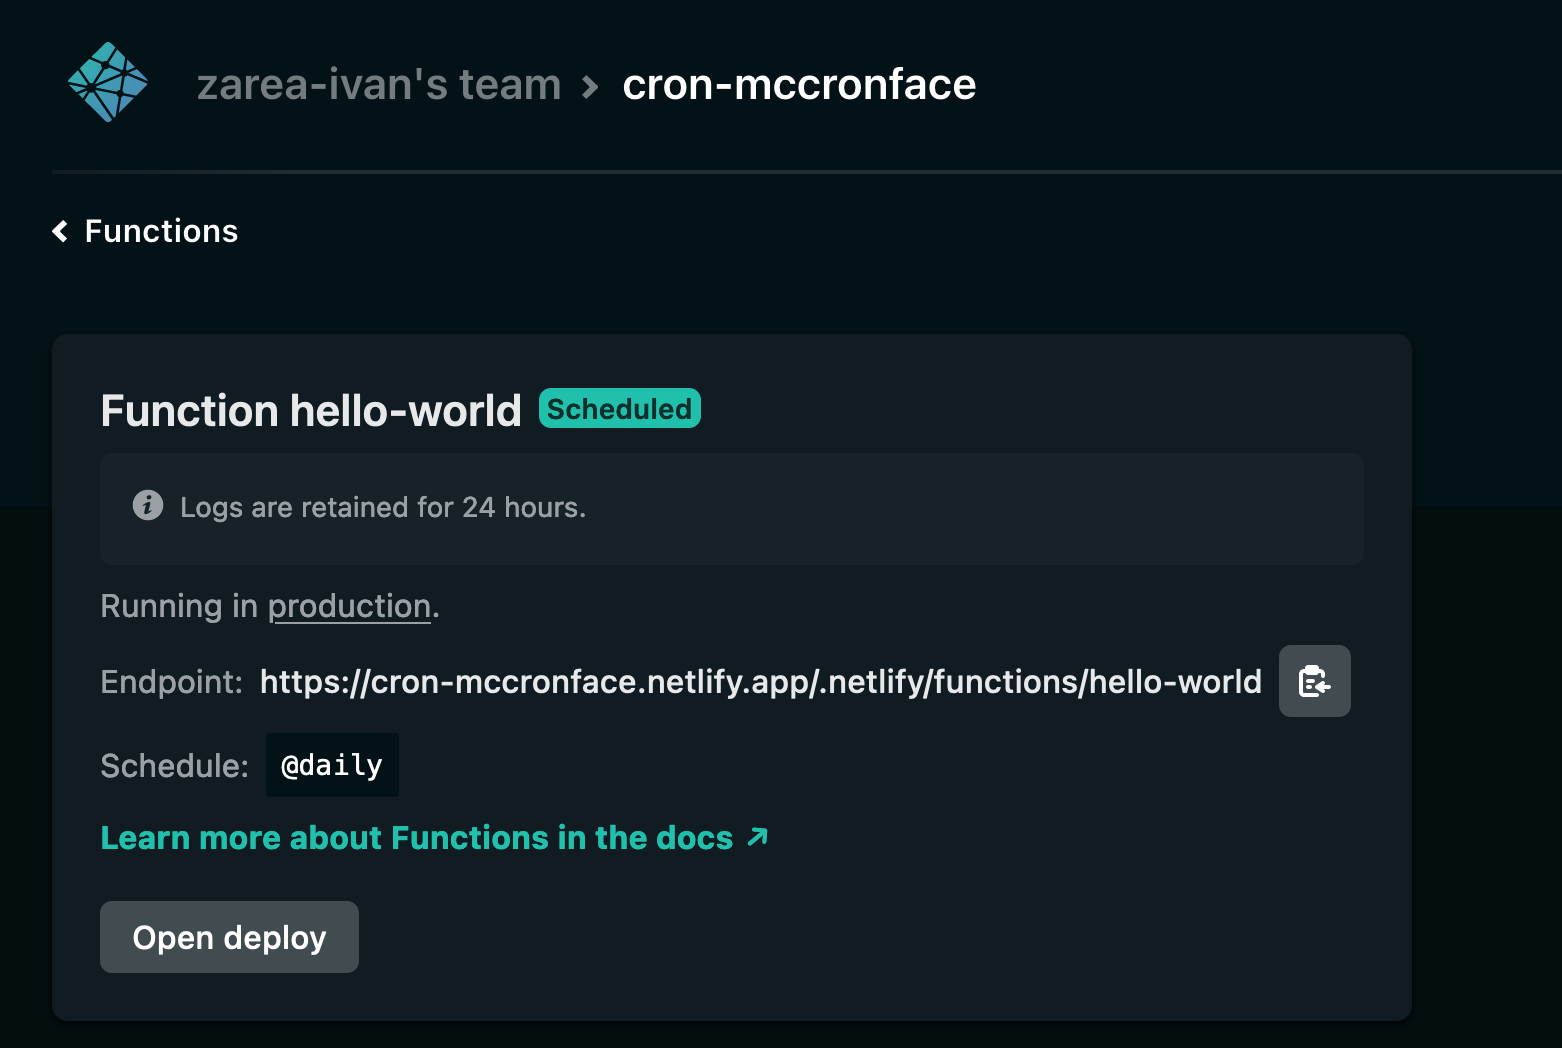1562x1048 pixels.
Task: Click the Netlify logo icon
Action: click(x=108, y=83)
